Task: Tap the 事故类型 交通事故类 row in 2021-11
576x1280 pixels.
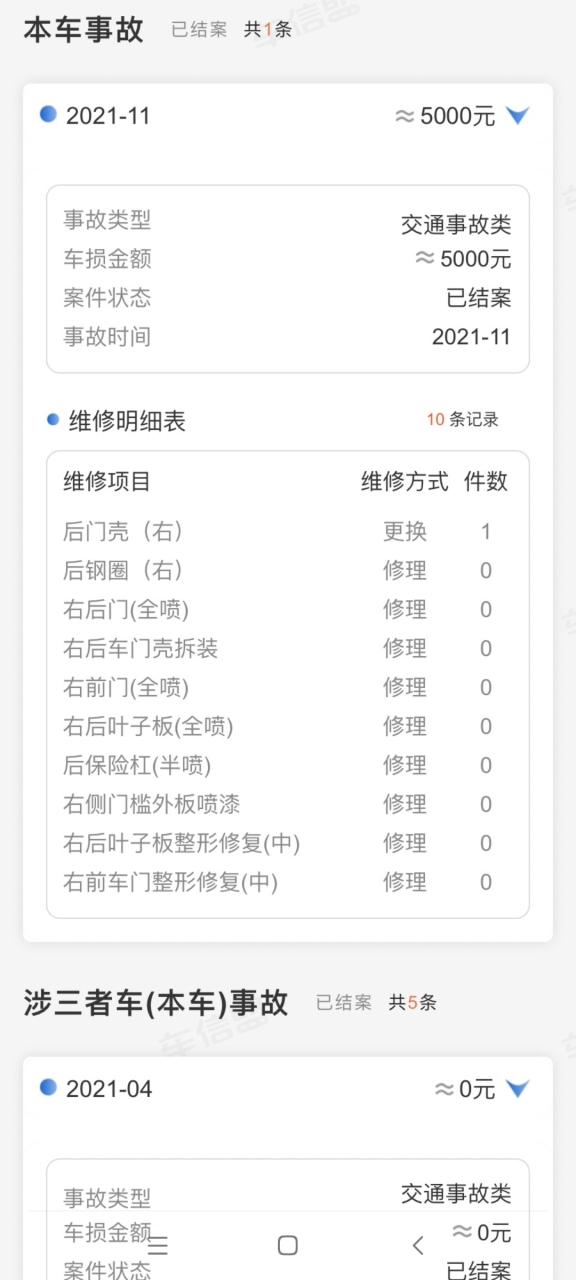Action: [288, 221]
